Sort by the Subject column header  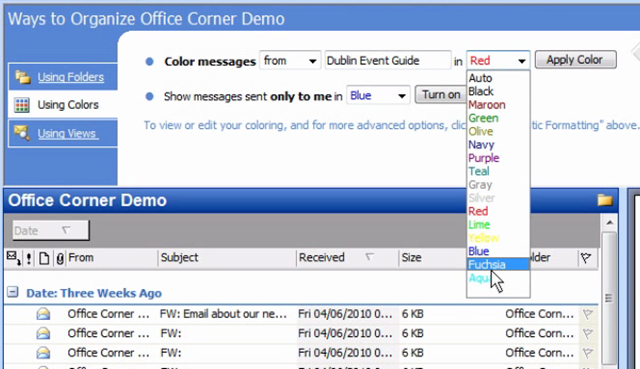(x=227, y=258)
